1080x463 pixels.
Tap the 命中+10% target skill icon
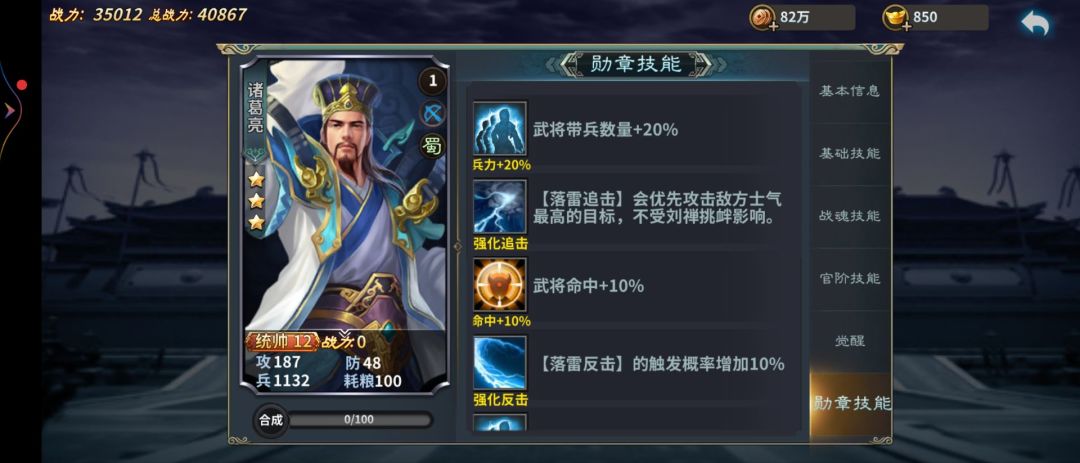pos(499,285)
